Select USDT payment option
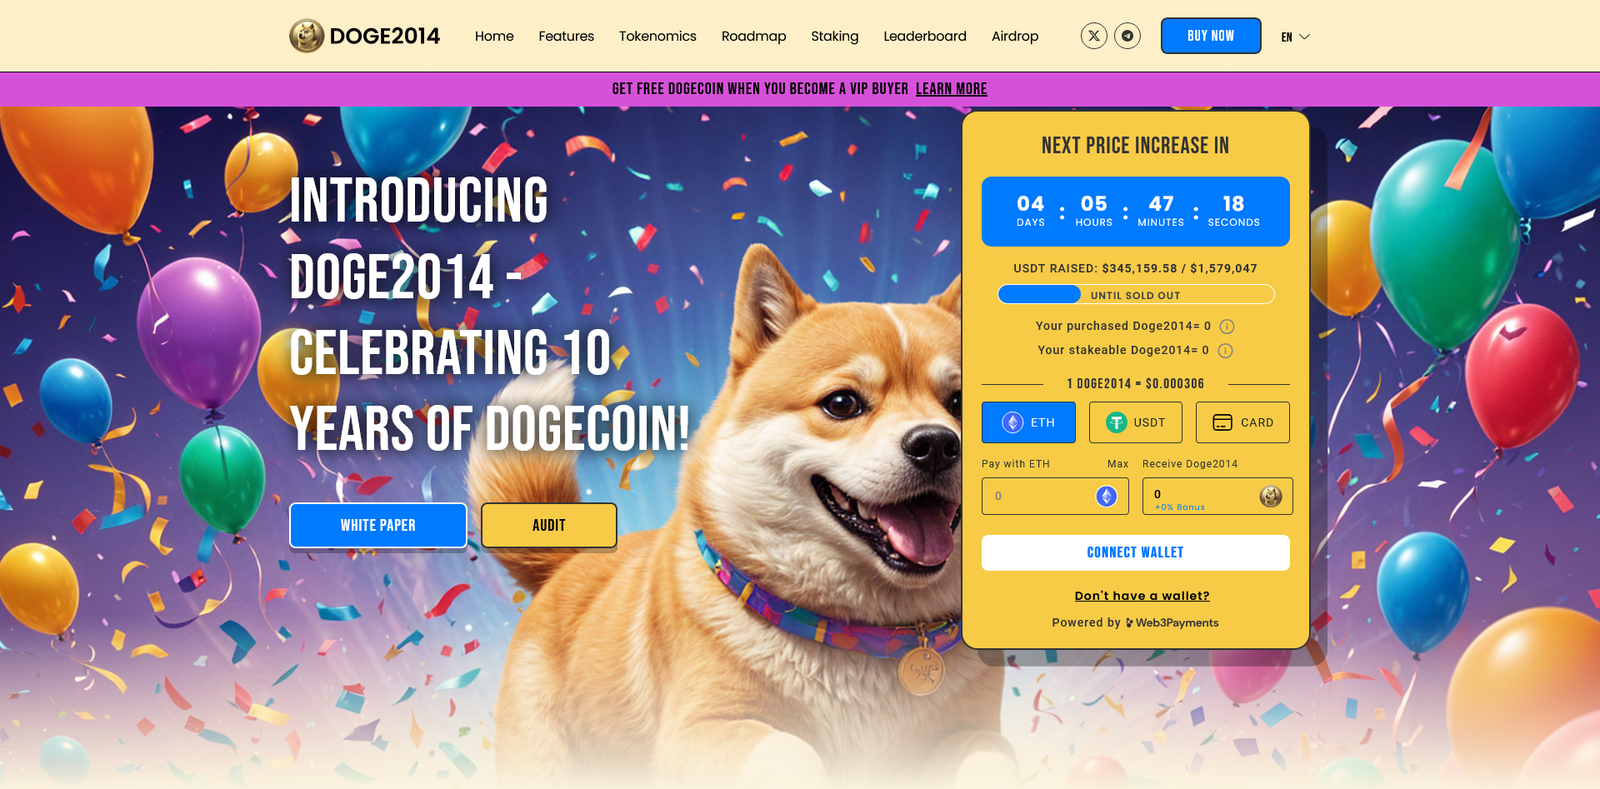This screenshot has width=1600, height=789. coord(1136,422)
